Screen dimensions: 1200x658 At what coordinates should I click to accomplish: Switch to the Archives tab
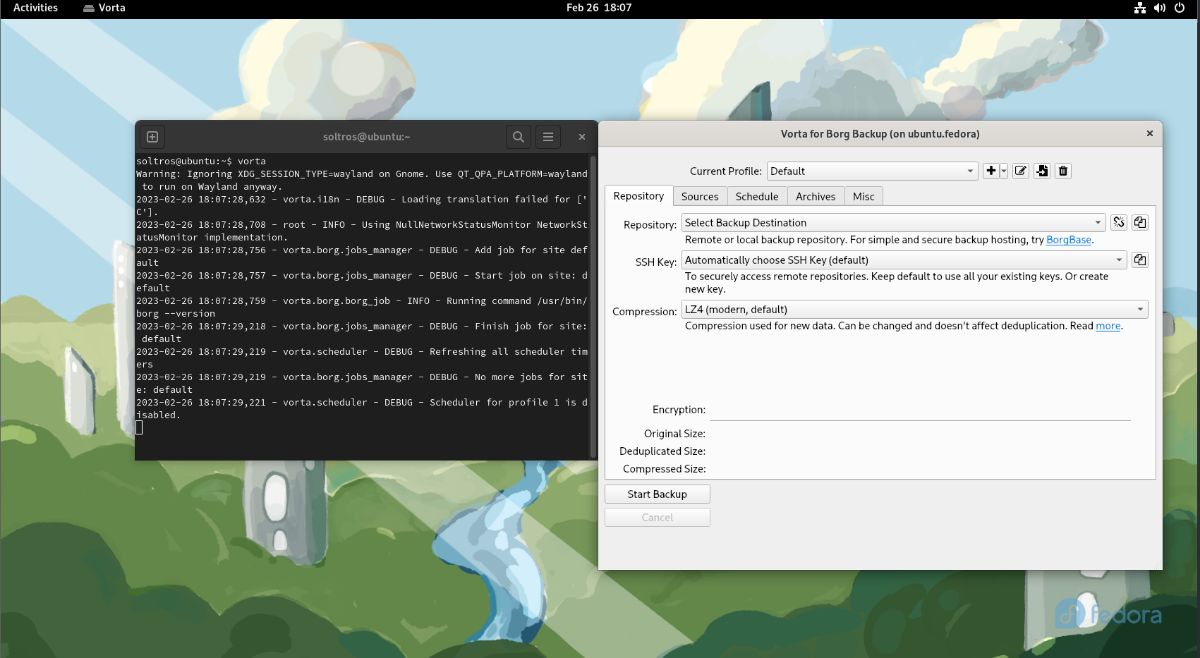point(815,196)
